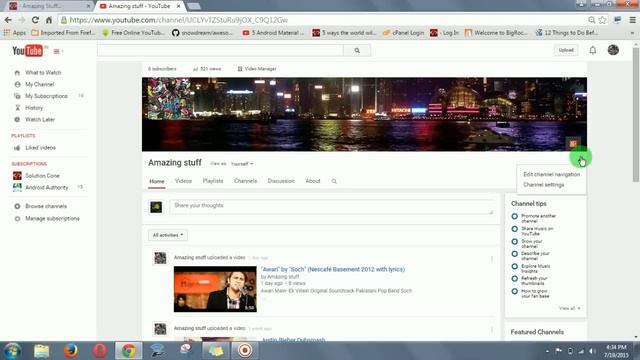Click the channel art edit pencil icon
This screenshot has height=360, width=640.
pos(573,143)
